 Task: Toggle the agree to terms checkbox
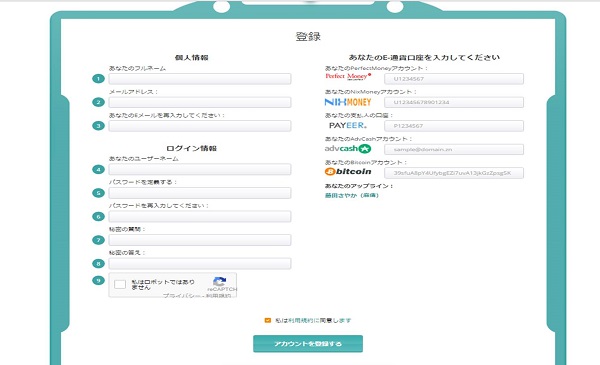(268, 320)
